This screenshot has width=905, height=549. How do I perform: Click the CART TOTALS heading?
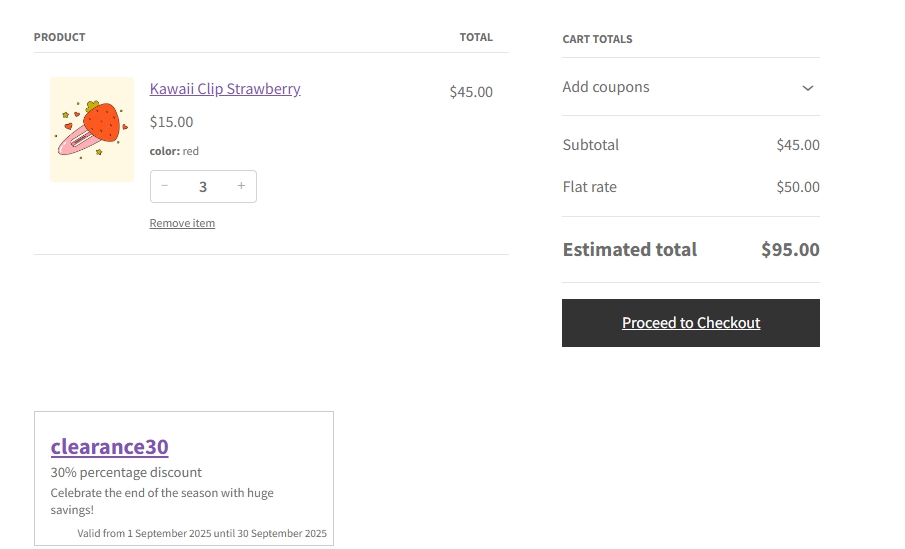(597, 39)
